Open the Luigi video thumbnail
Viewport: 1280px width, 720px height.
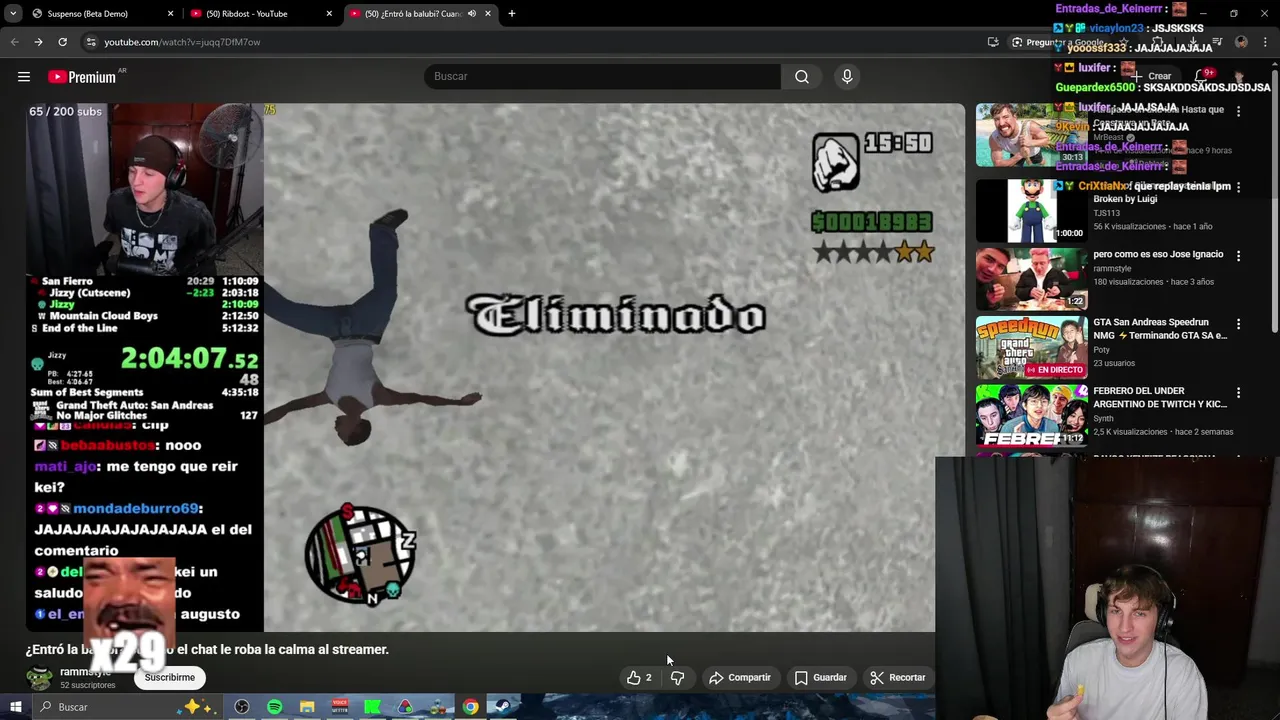tap(1031, 210)
